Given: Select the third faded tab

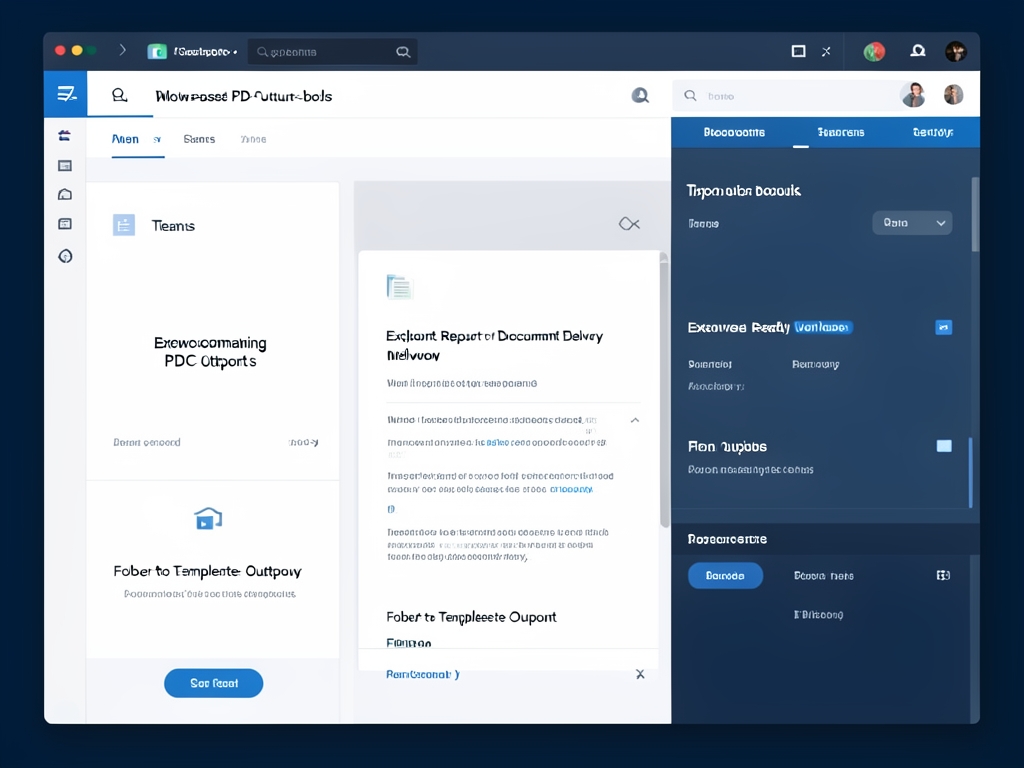Looking at the screenshot, I should [253, 139].
